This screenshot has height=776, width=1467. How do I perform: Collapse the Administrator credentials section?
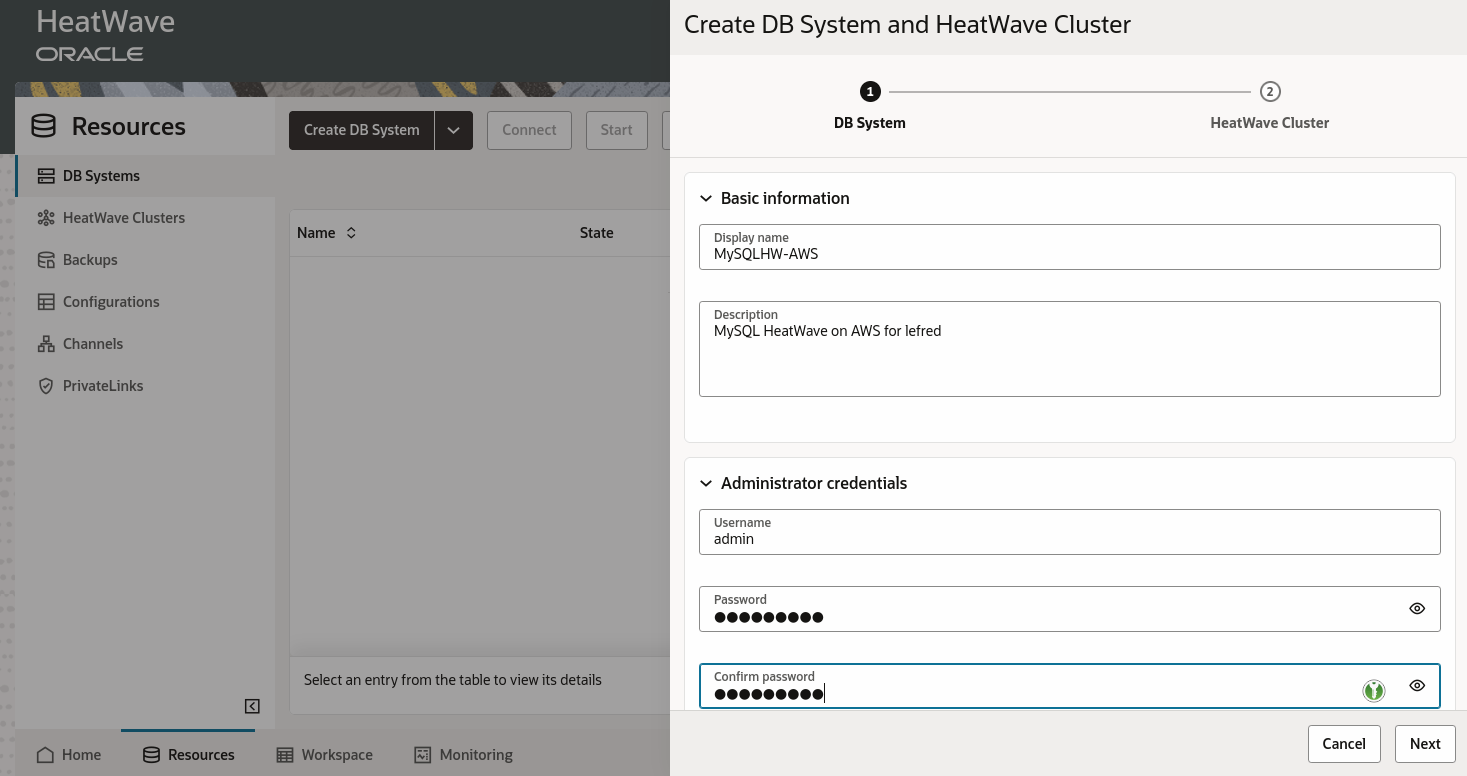click(x=706, y=483)
